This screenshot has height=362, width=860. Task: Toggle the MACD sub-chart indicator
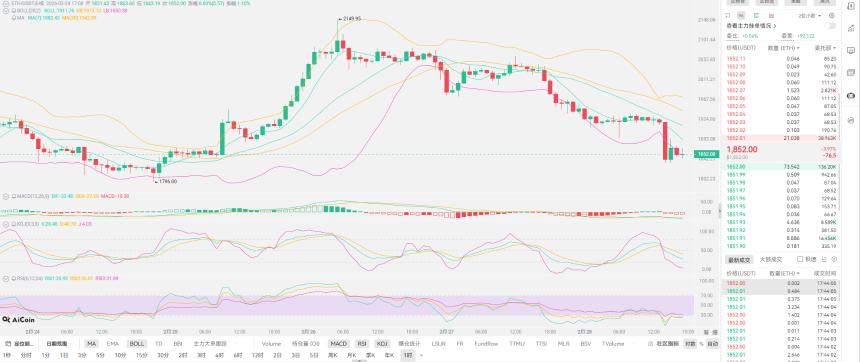click(338, 344)
